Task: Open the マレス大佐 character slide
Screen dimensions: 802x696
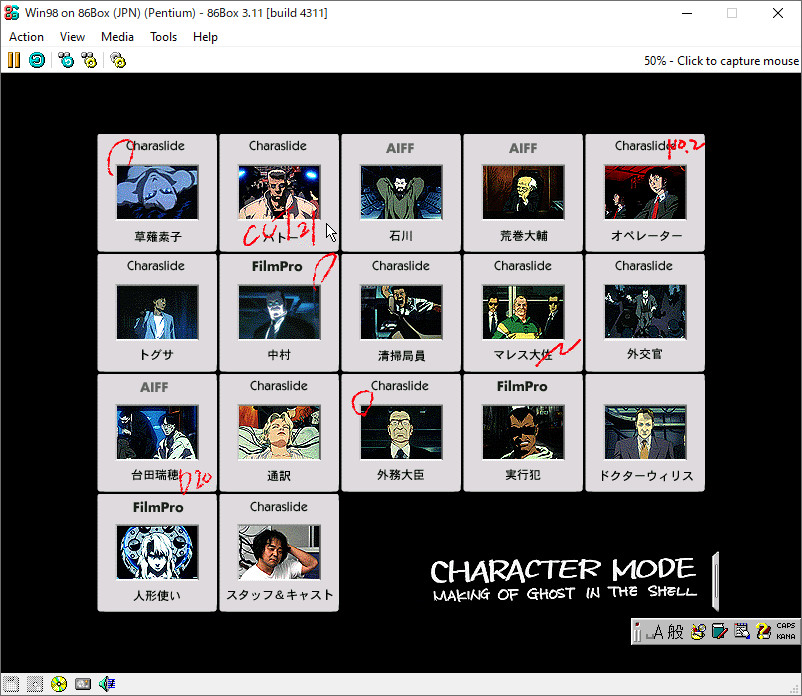Action: (x=523, y=312)
